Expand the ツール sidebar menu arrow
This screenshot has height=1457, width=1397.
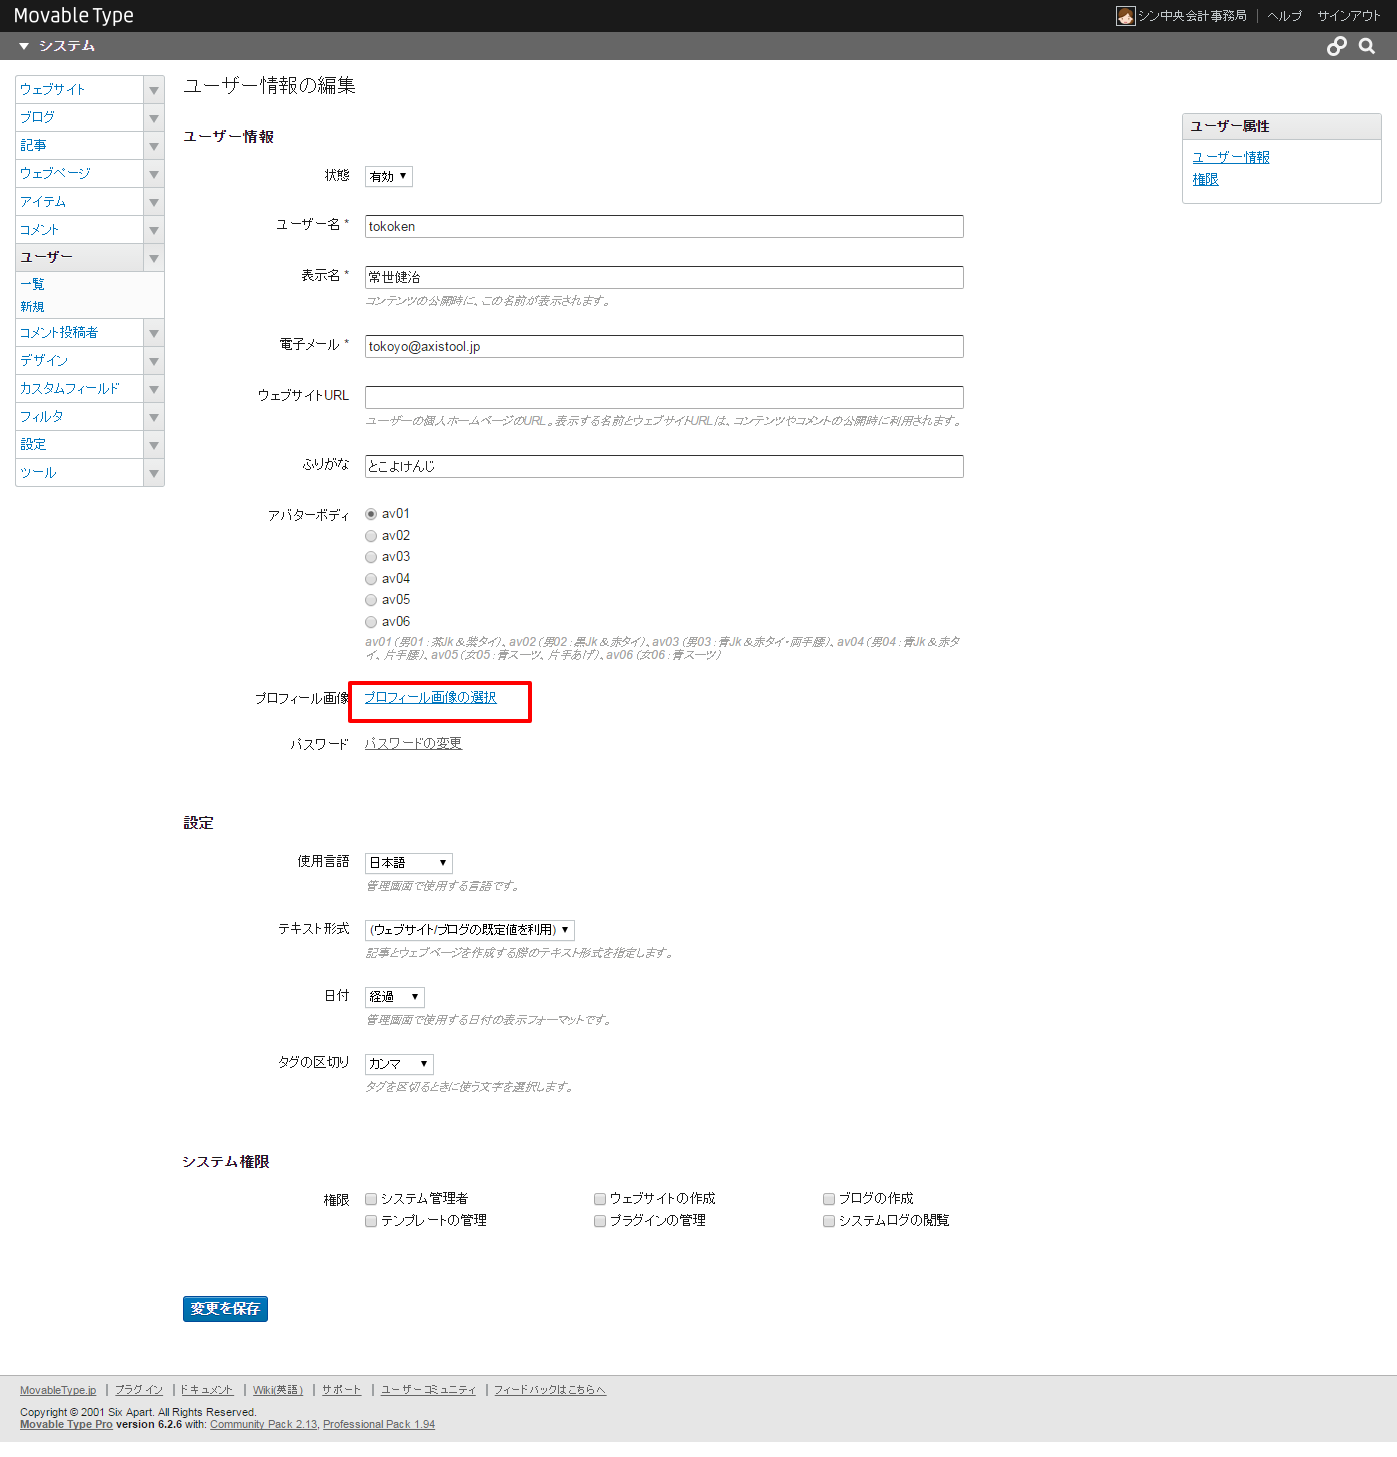pyautogui.click(x=152, y=472)
